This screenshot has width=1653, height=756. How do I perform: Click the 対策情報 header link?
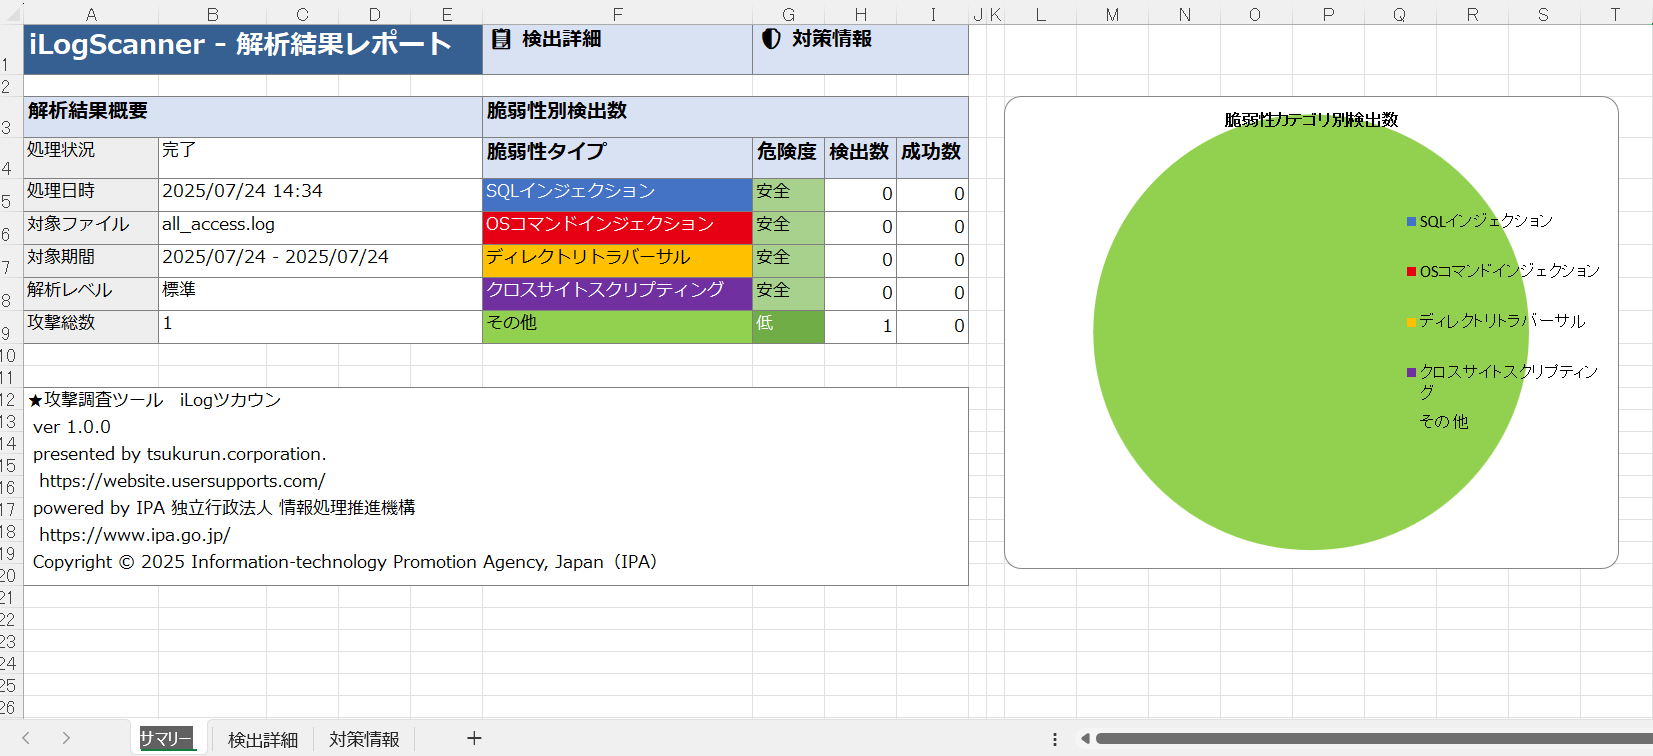click(831, 39)
